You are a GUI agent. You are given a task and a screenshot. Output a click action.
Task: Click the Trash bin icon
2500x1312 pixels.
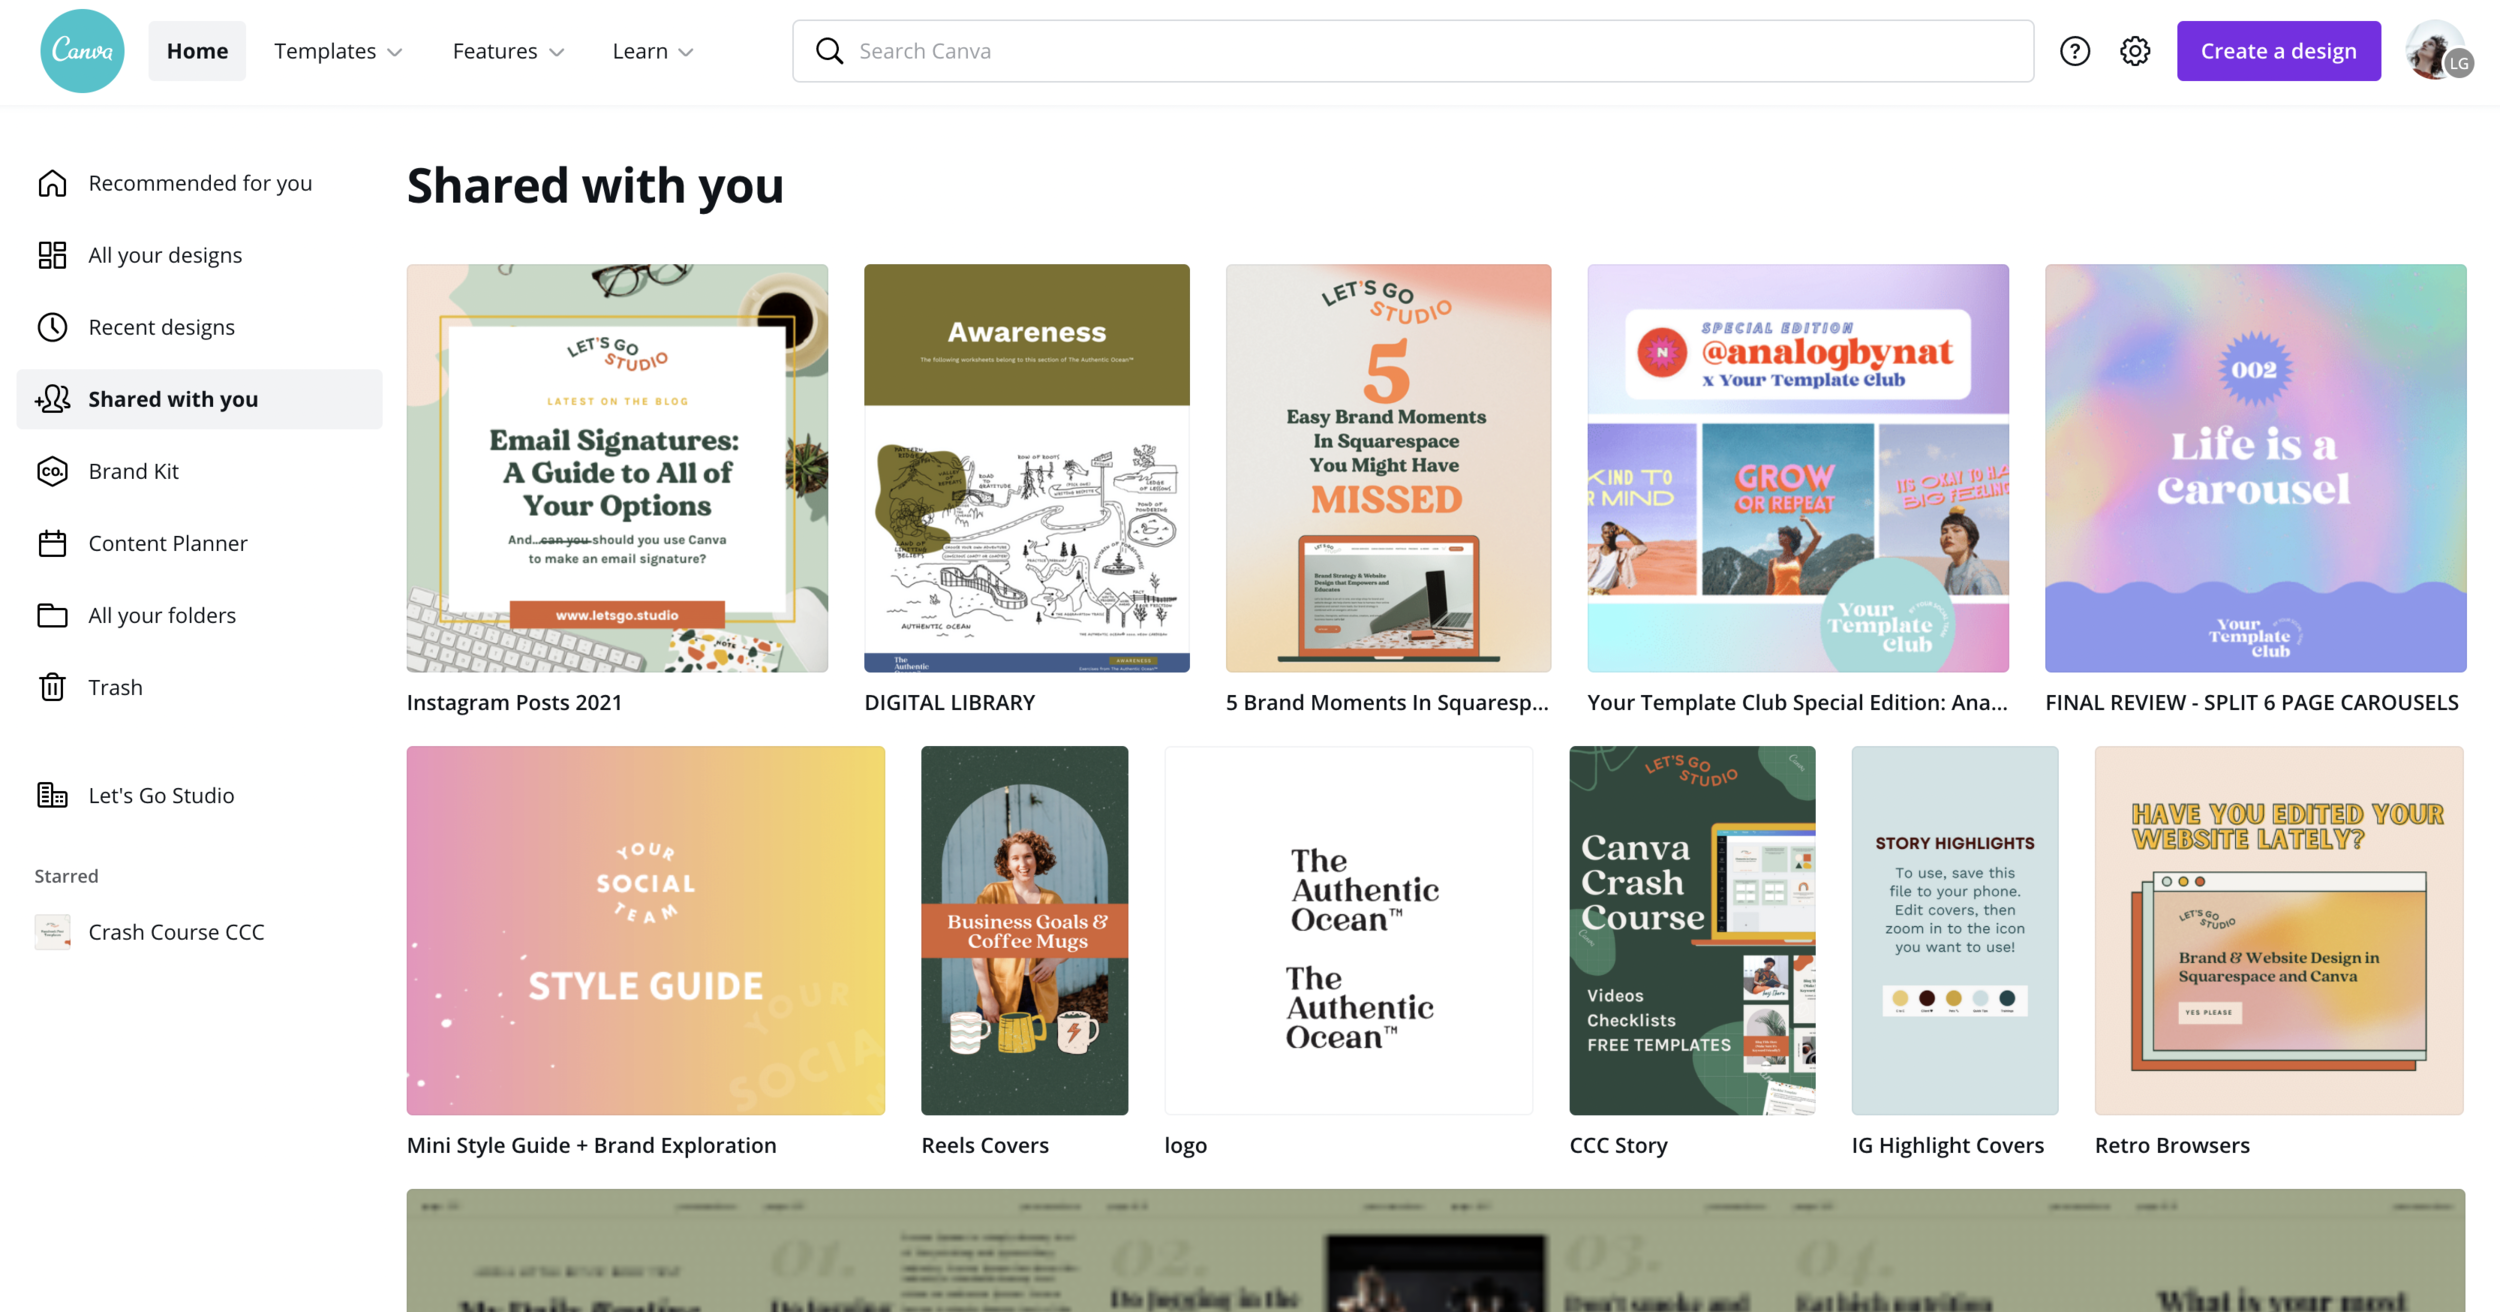tap(52, 687)
